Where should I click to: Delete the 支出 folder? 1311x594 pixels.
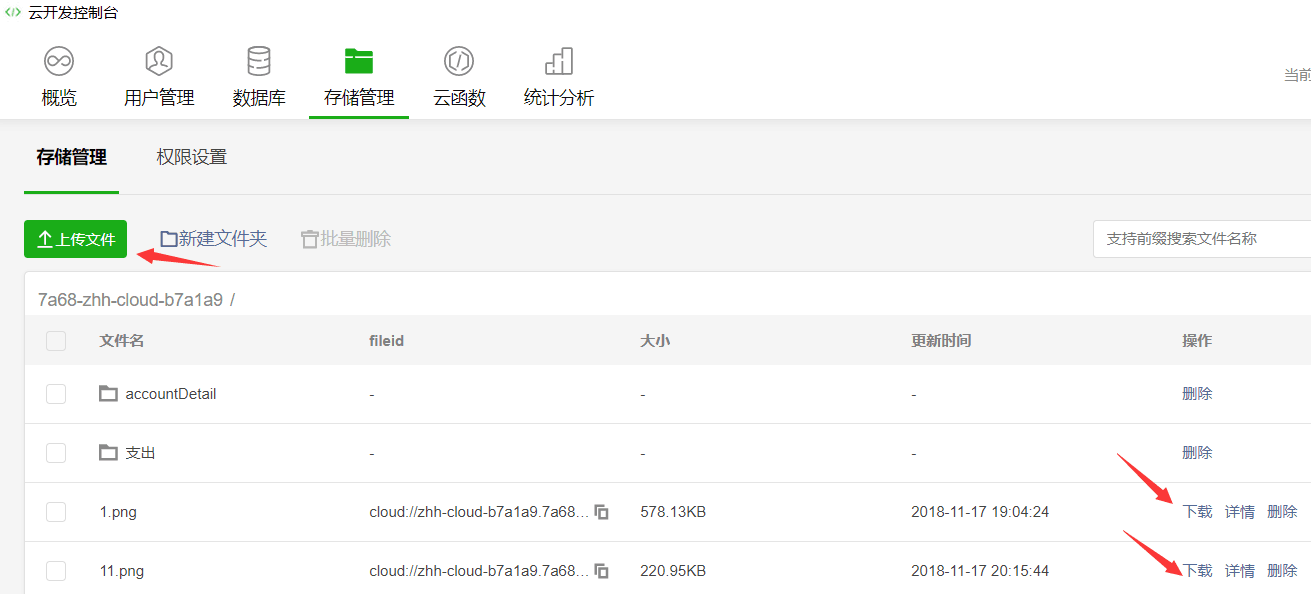(x=1197, y=453)
